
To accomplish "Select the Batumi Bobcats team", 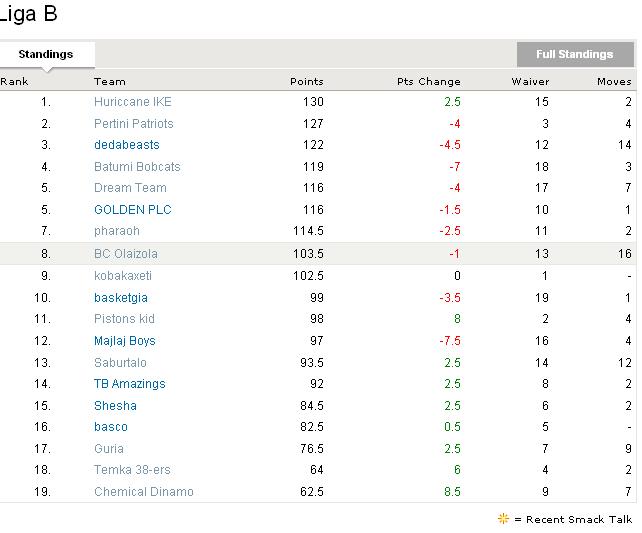I will click(x=137, y=167).
